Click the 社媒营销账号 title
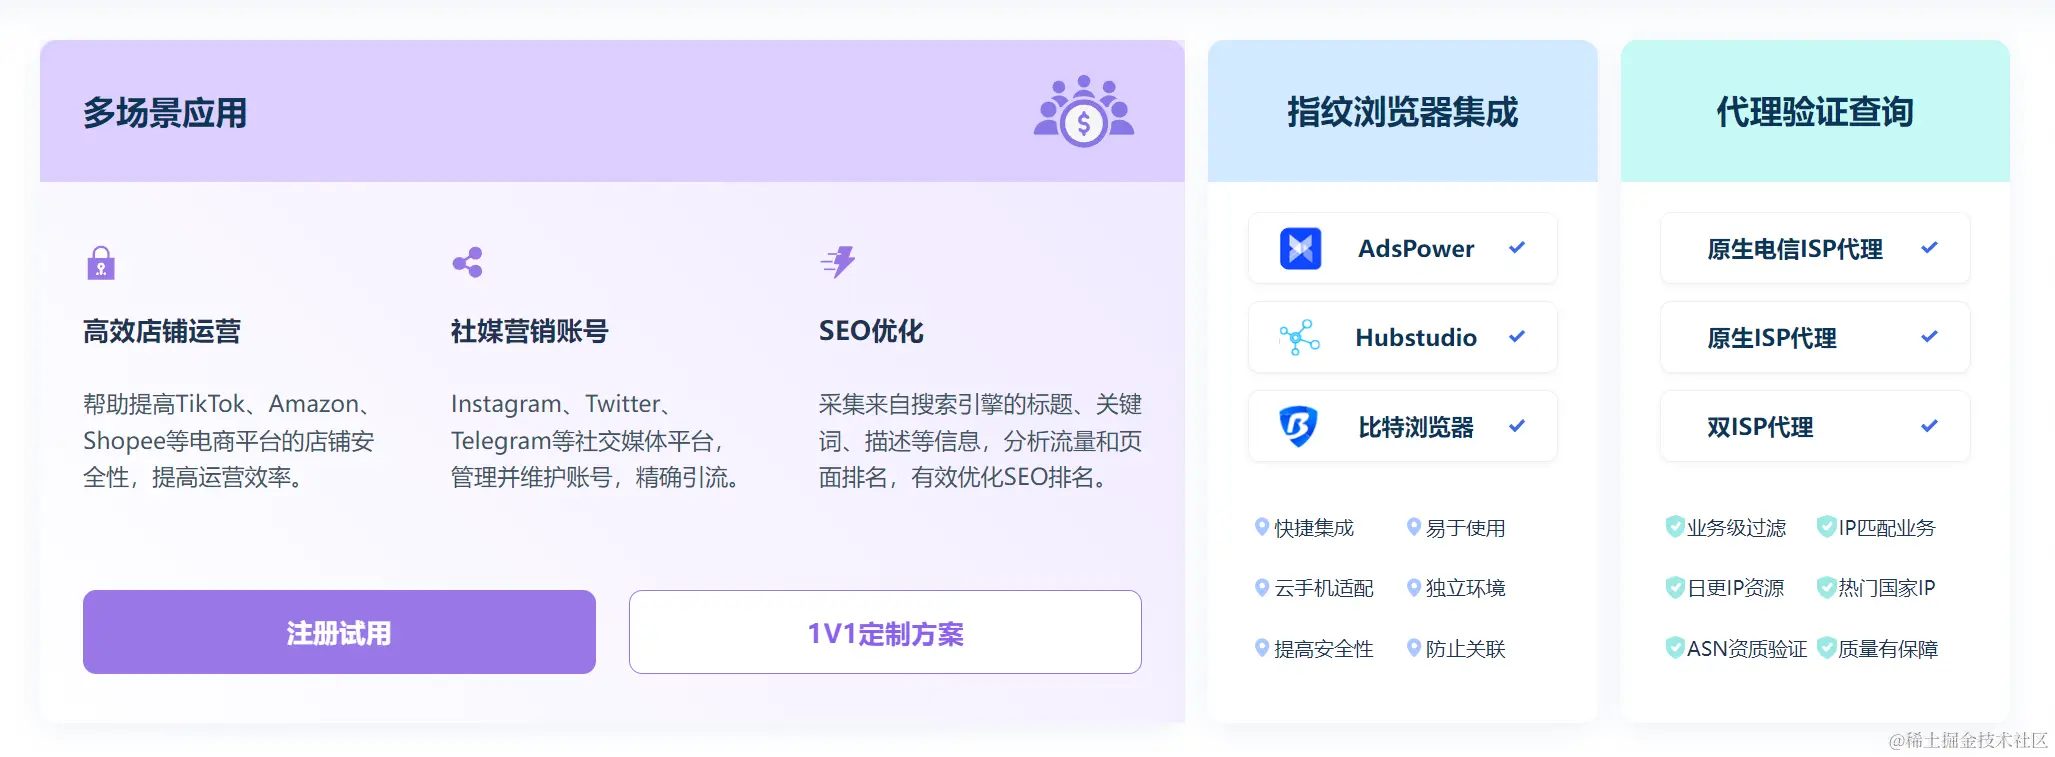This screenshot has height=757, width=2055. 530,331
